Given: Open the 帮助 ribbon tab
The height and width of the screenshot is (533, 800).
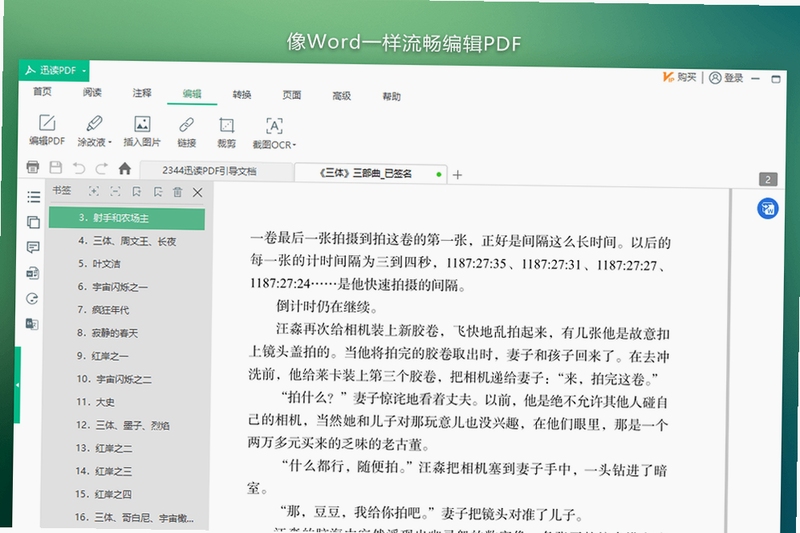Looking at the screenshot, I should 391,96.
